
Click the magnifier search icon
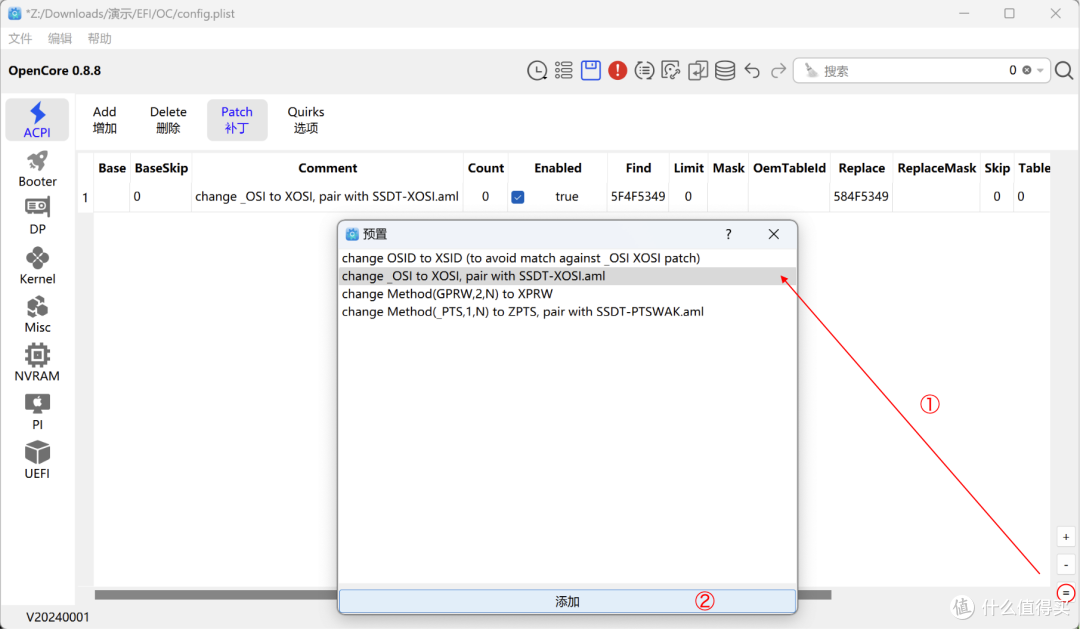(1064, 70)
